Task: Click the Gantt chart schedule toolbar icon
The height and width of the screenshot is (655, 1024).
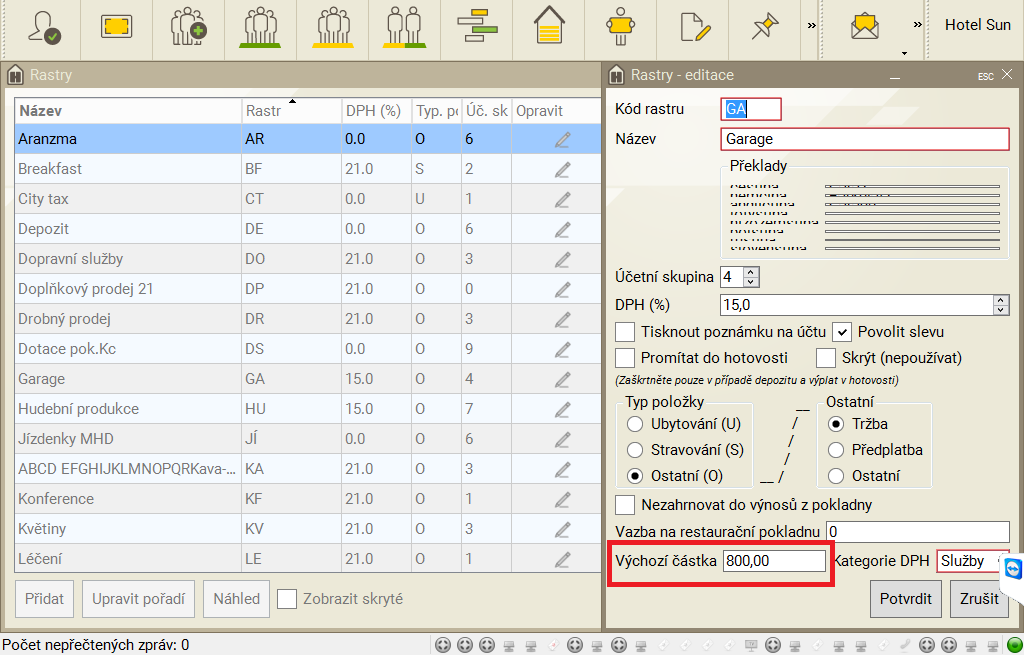Action: tap(475, 27)
